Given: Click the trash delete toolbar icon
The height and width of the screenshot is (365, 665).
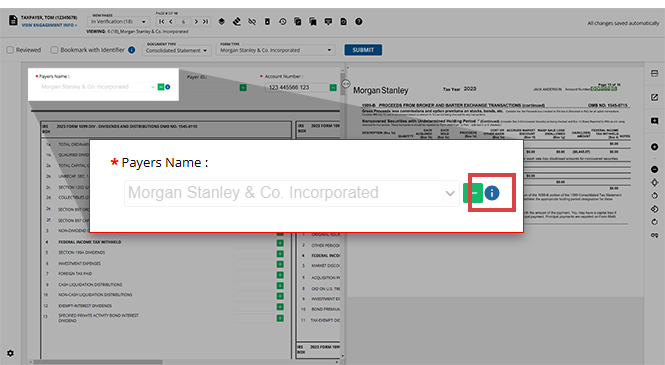Looking at the screenshot, I should [x=267, y=22].
